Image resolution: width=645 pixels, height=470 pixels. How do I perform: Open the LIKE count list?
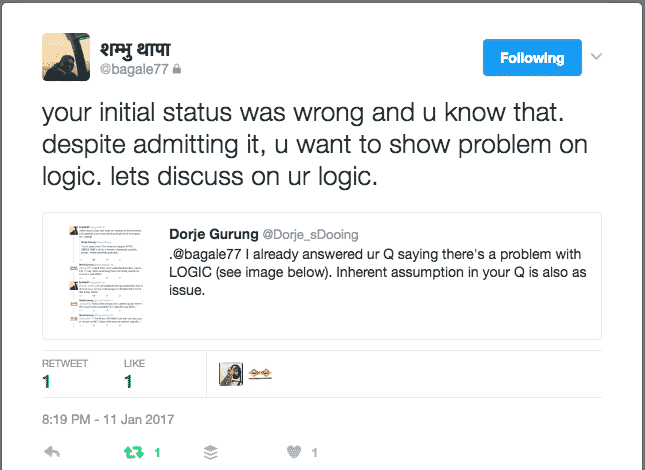pos(135,374)
